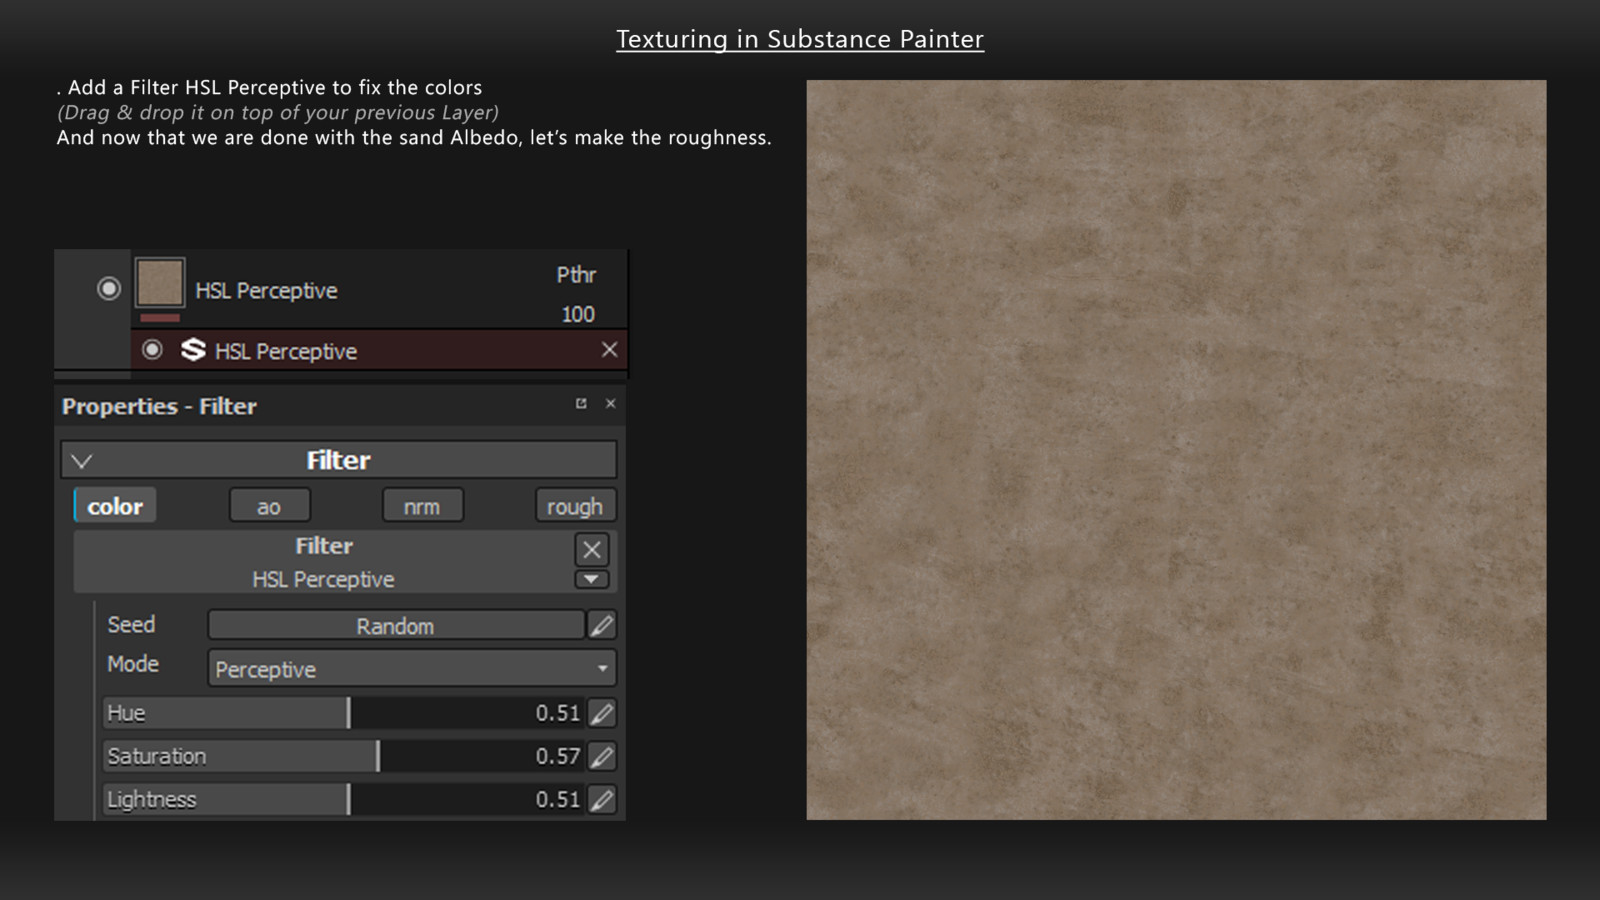
Task: Select the Substance filter icon in layer row
Action: 193,350
